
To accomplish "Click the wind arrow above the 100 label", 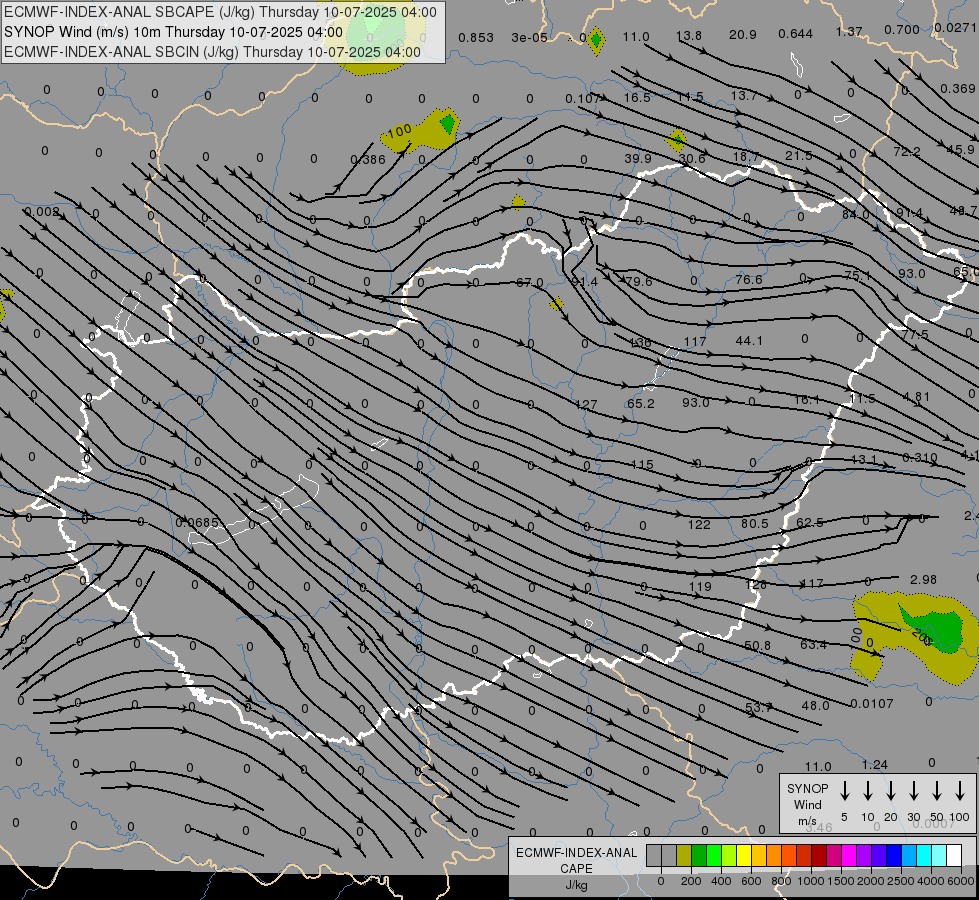I will pos(960,791).
